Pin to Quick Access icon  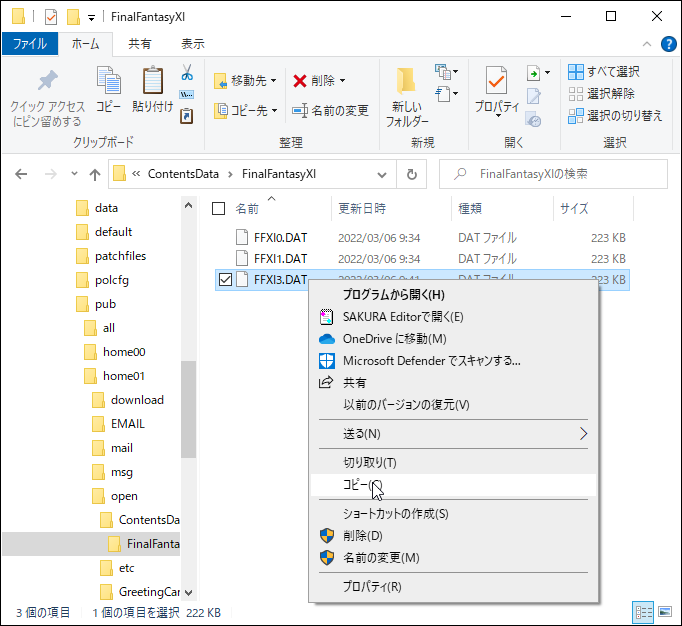click(47, 81)
